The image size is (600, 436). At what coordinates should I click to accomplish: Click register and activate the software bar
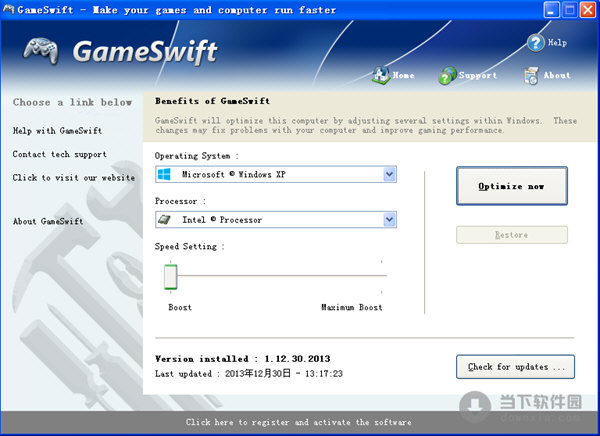pyautogui.click(x=299, y=422)
